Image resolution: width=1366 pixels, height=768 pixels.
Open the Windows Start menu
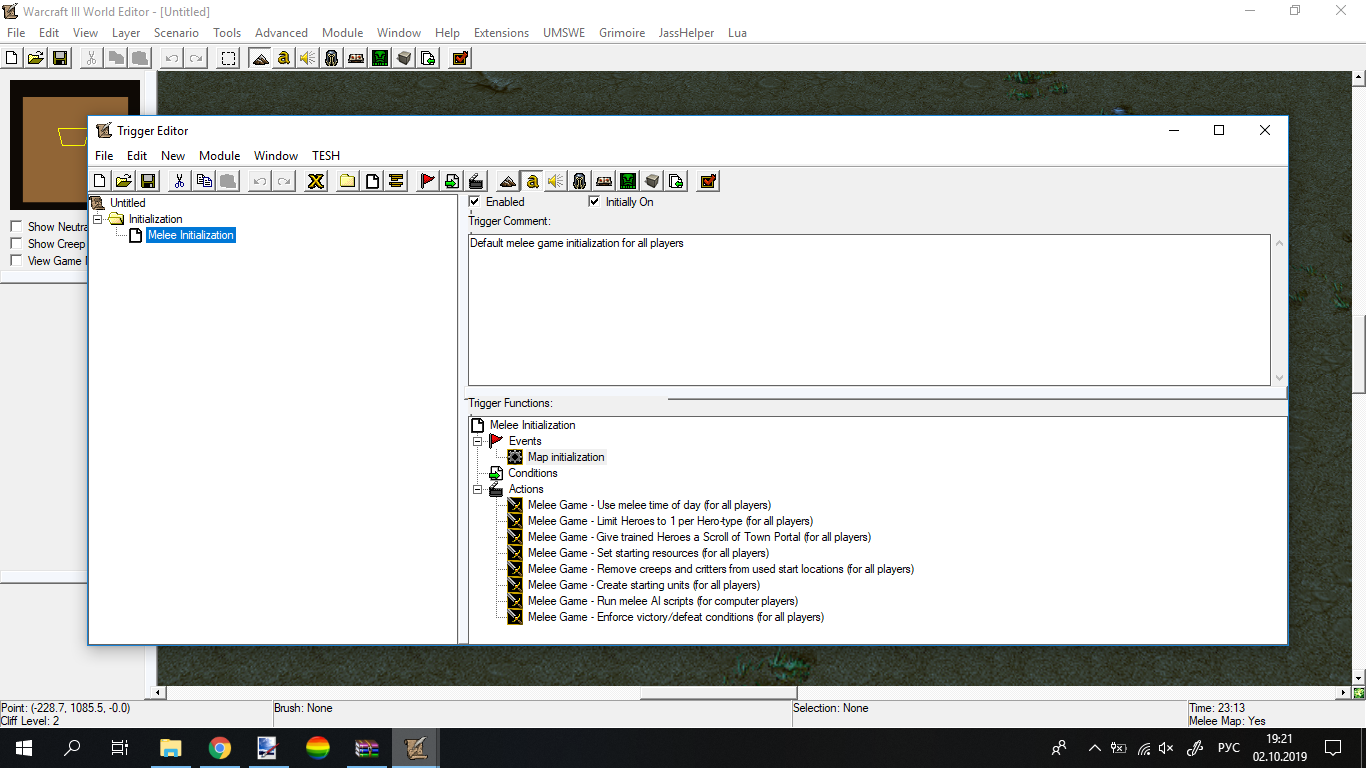coord(24,748)
